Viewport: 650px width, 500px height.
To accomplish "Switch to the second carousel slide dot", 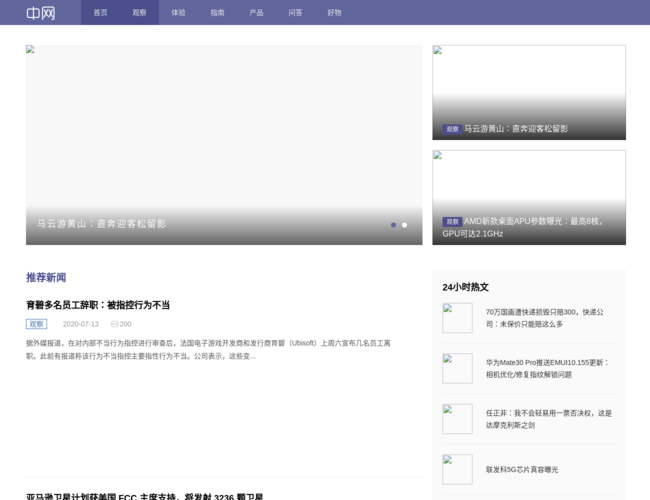I will 405,225.
